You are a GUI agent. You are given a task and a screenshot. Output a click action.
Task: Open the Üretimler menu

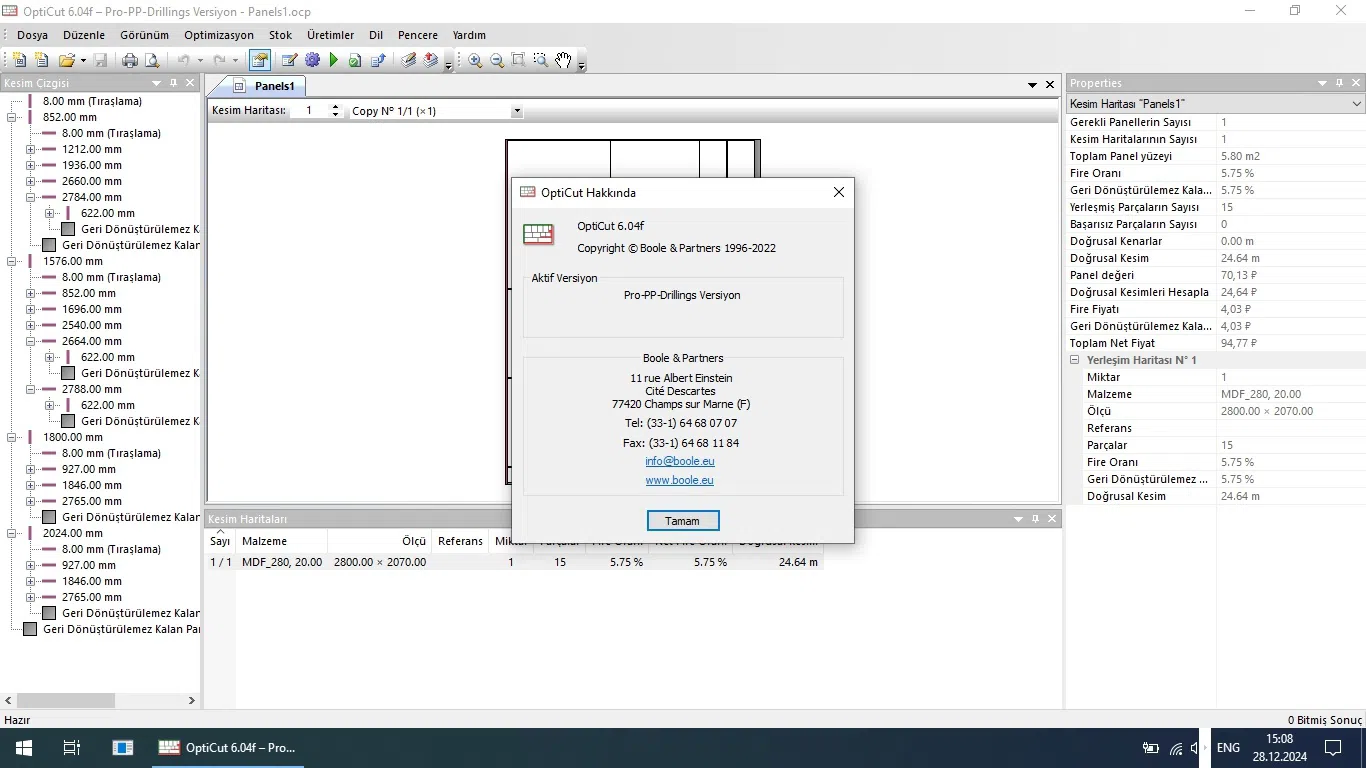pyautogui.click(x=332, y=35)
